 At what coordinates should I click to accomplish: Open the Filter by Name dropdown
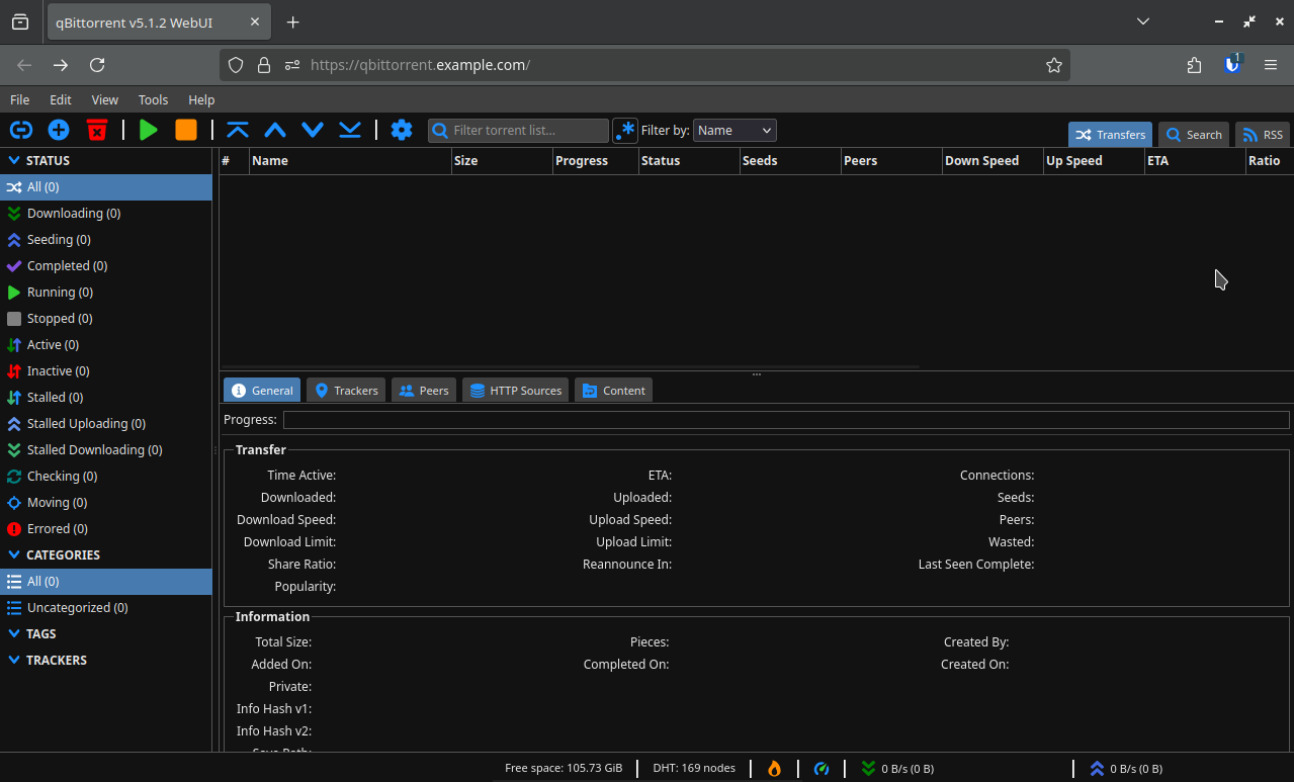click(734, 131)
